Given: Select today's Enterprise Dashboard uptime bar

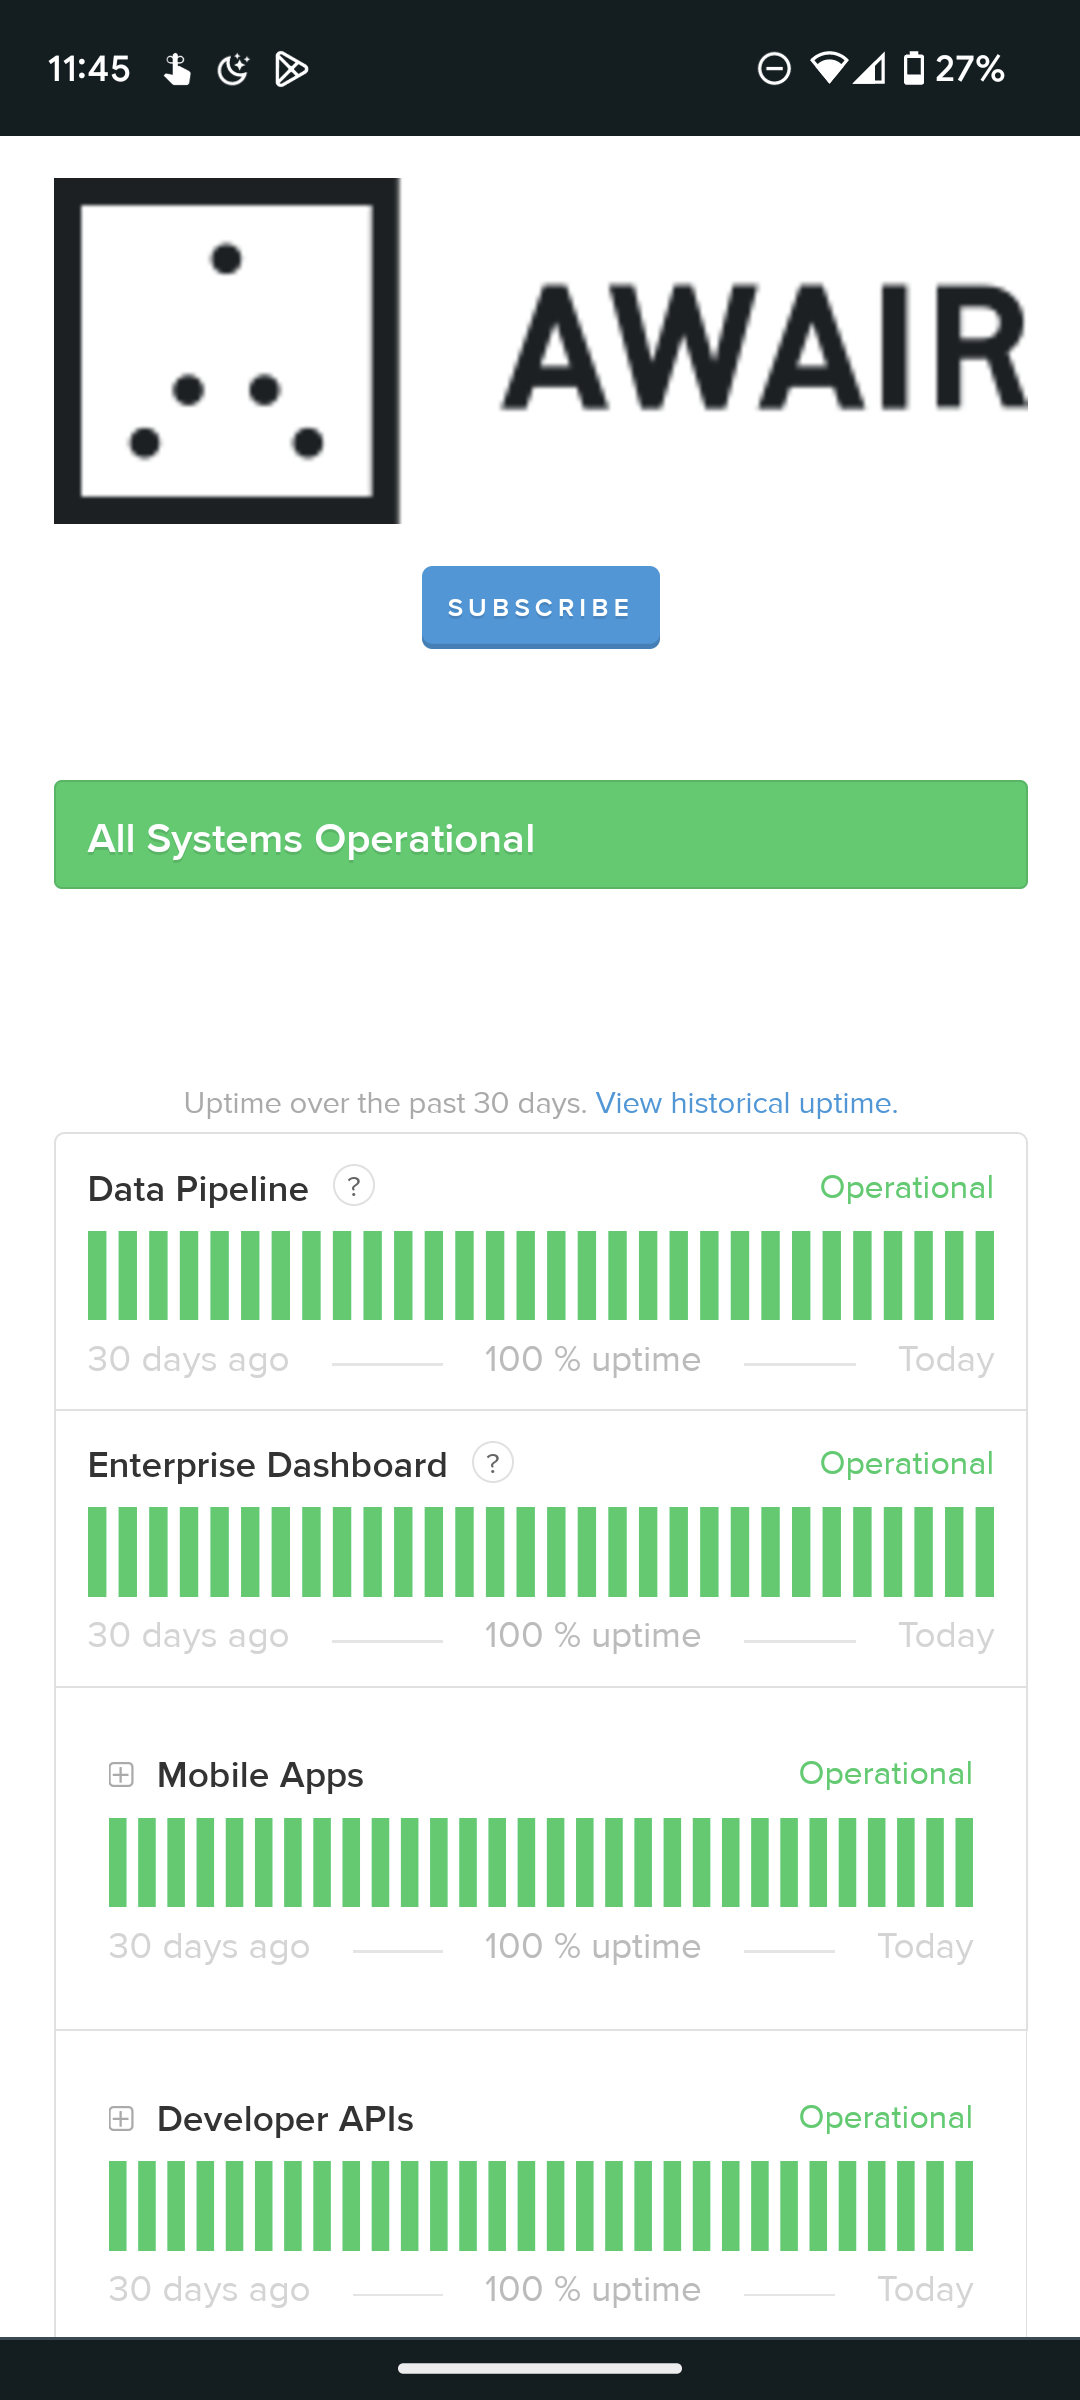Looking at the screenshot, I should [984, 1552].
